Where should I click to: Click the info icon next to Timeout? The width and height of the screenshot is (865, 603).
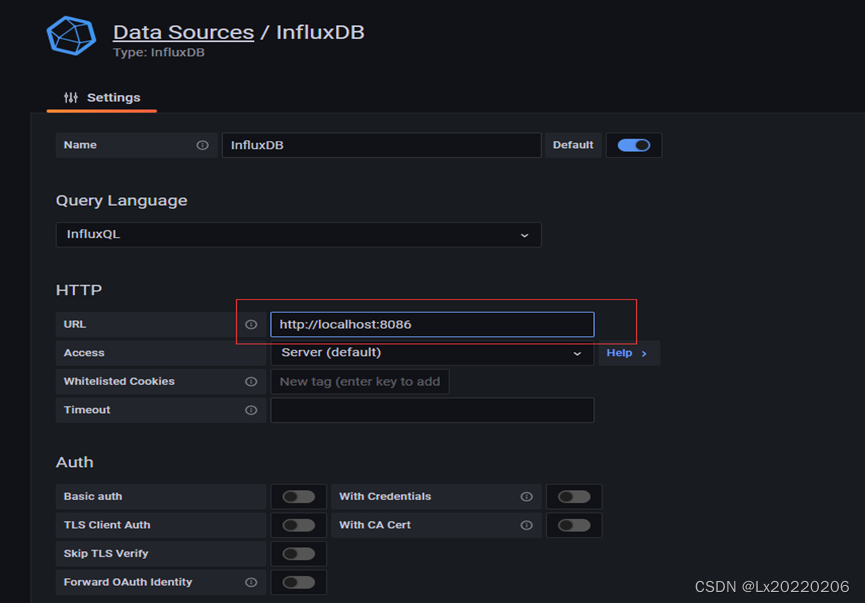251,410
